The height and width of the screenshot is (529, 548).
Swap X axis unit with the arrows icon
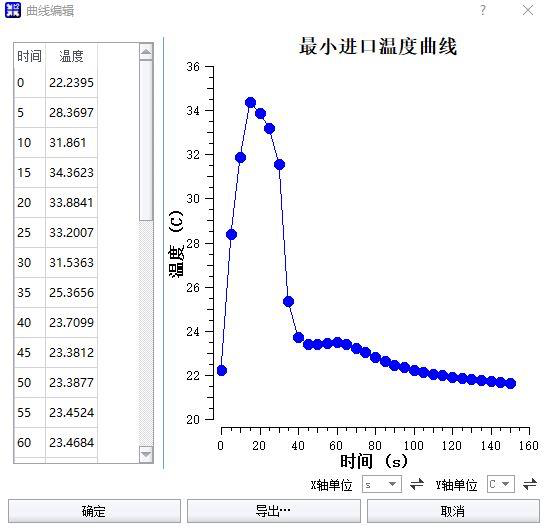[x=417, y=484]
